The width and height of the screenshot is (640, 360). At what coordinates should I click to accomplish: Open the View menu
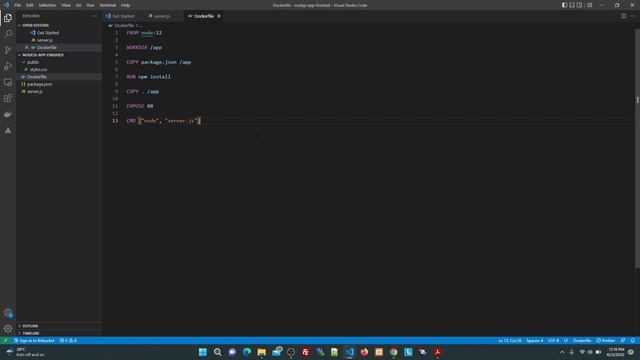click(x=66, y=5)
